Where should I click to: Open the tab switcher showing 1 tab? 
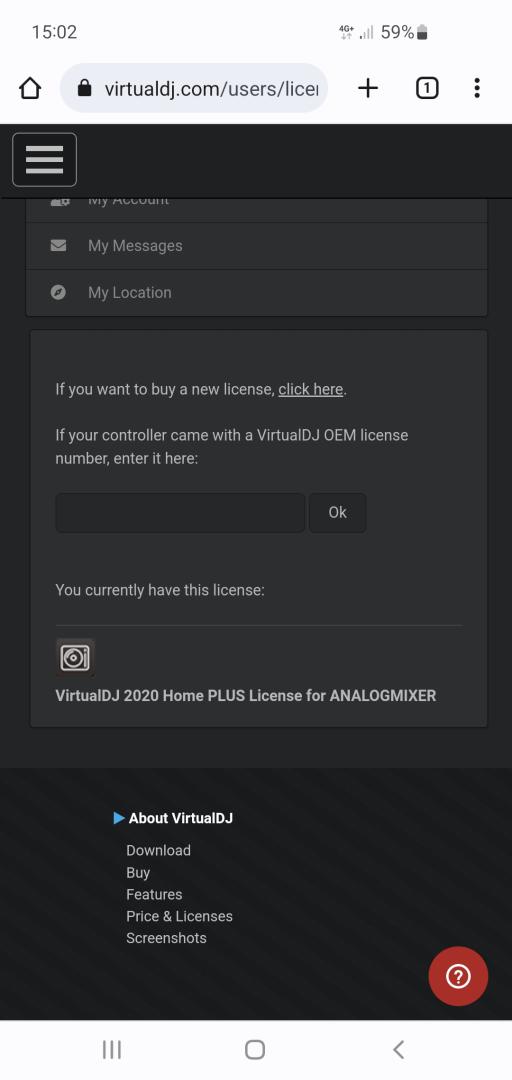(x=427, y=88)
